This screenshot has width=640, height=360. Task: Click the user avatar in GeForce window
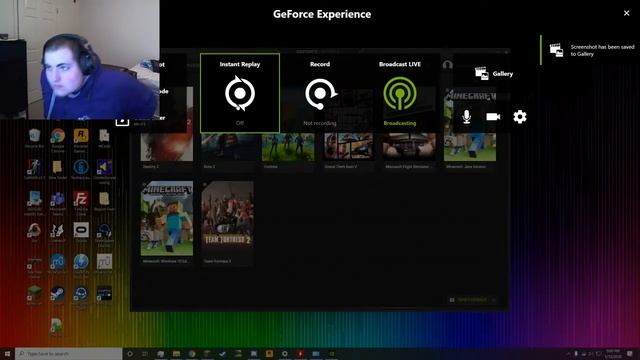click(x=448, y=64)
